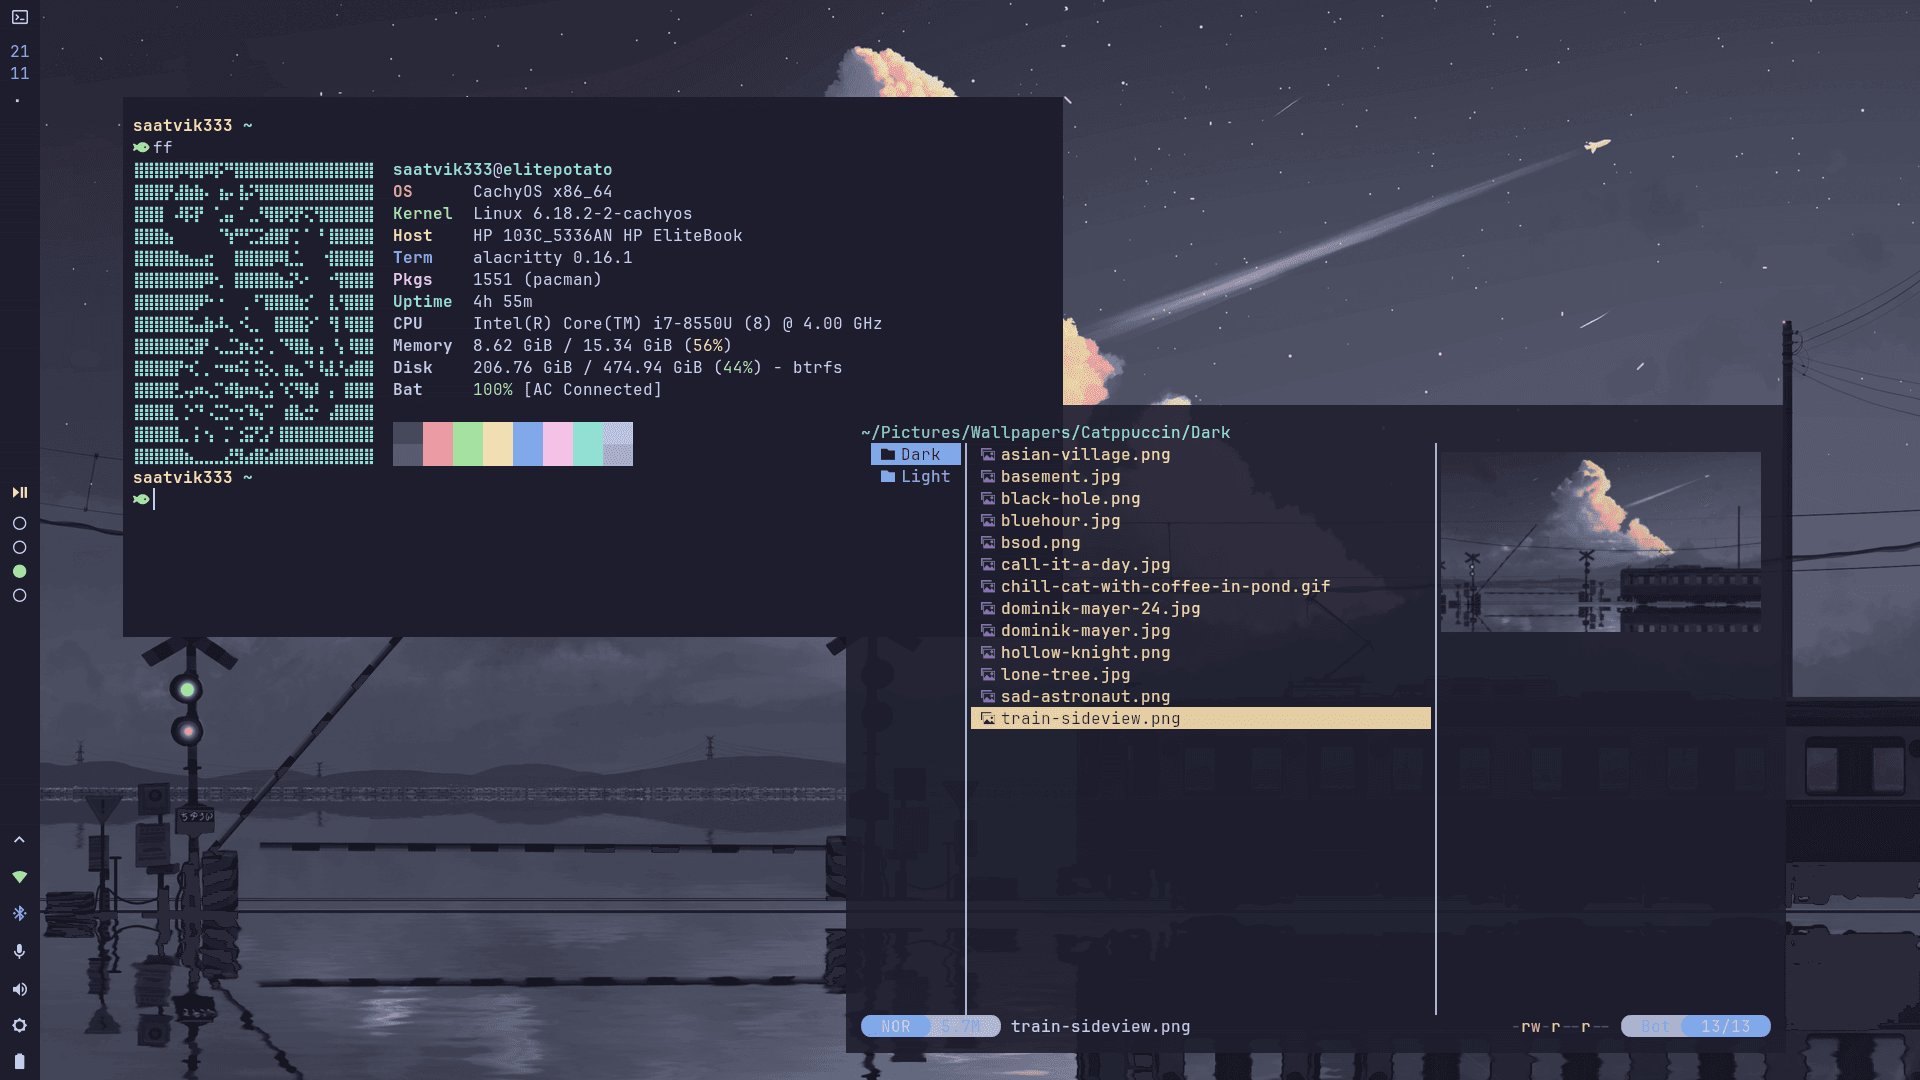
Task: Click Pictures in the breadcrumb path
Action: coord(920,432)
